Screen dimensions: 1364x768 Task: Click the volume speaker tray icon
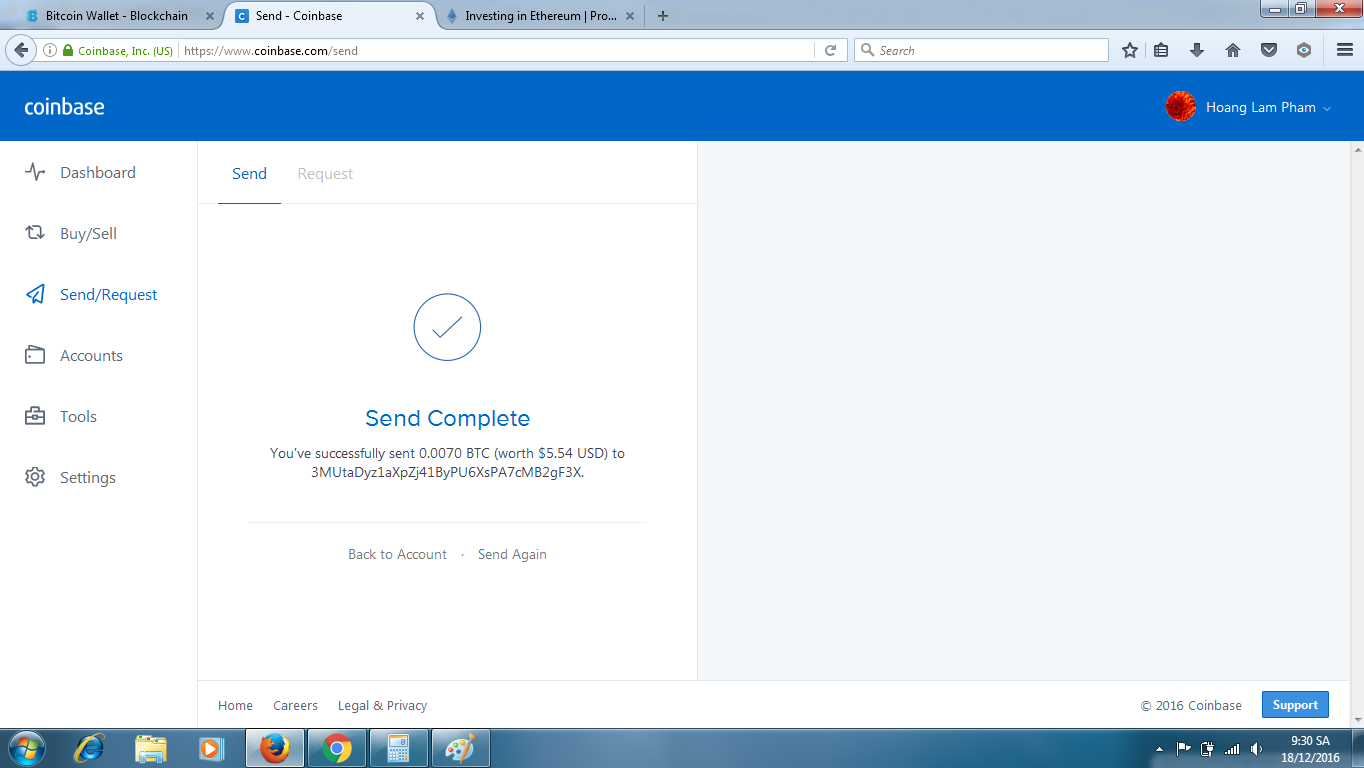click(x=1257, y=749)
